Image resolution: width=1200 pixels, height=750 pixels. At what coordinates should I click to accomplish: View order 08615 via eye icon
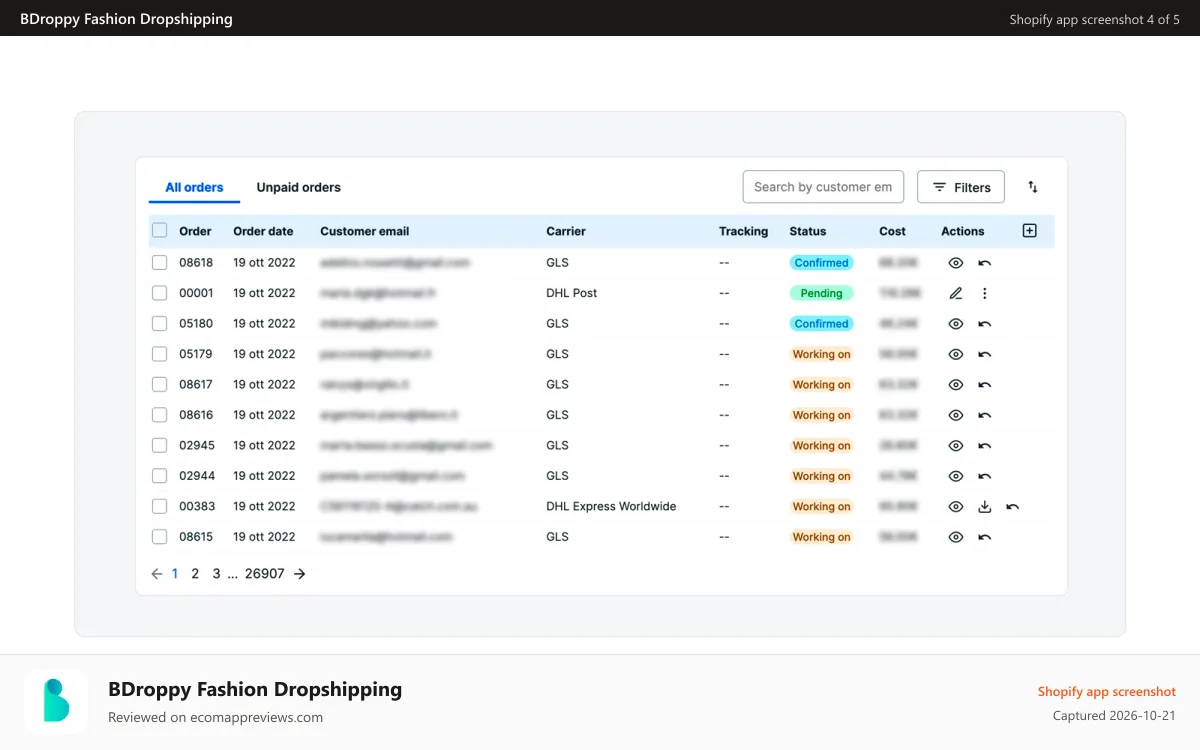click(956, 537)
